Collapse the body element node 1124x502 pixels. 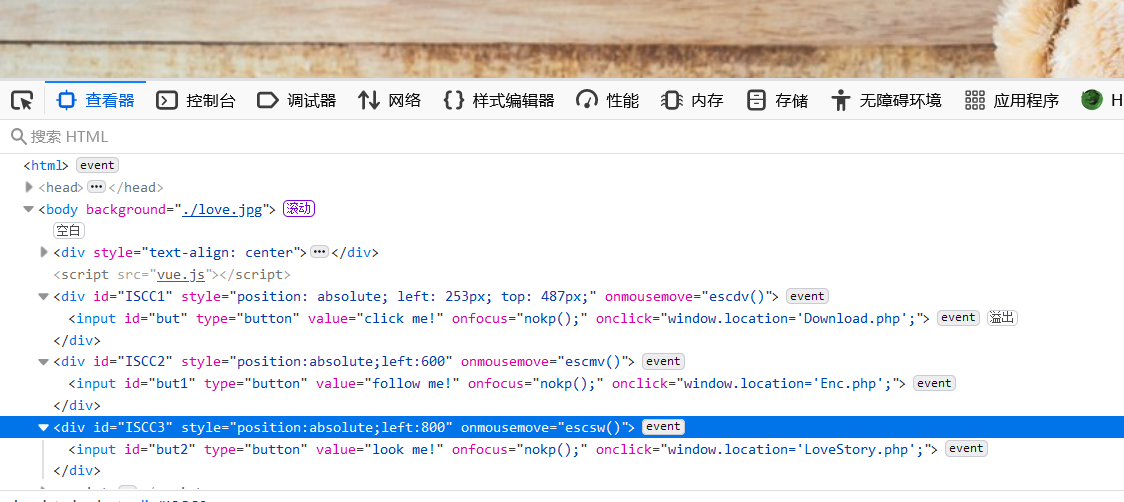click(29, 209)
